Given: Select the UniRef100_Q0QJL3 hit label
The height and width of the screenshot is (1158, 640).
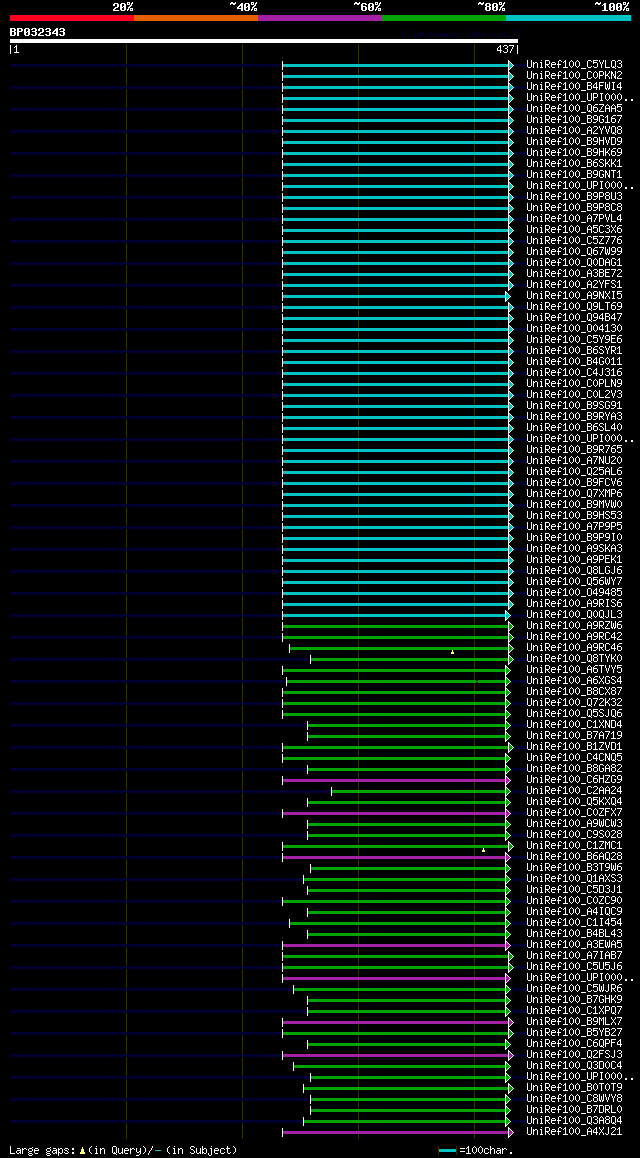Looking at the screenshot, I should click(x=574, y=614).
